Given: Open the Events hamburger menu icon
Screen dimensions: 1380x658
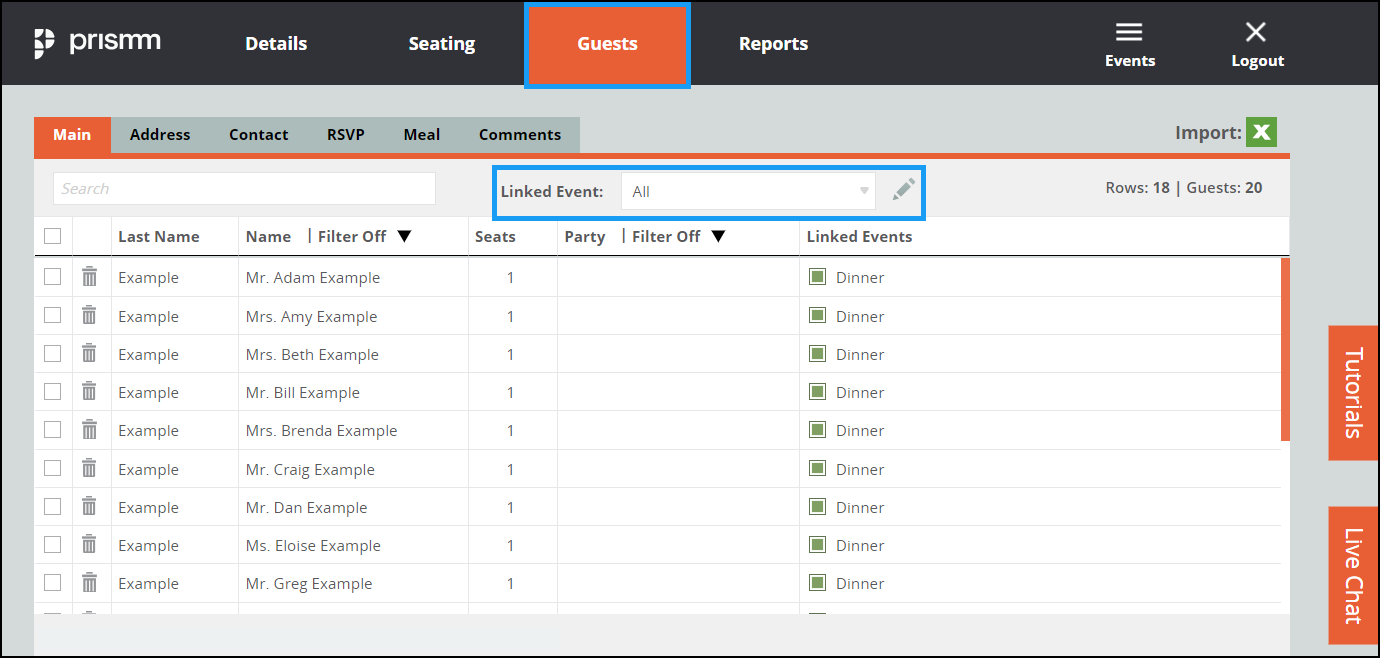Looking at the screenshot, I should [x=1129, y=34].
